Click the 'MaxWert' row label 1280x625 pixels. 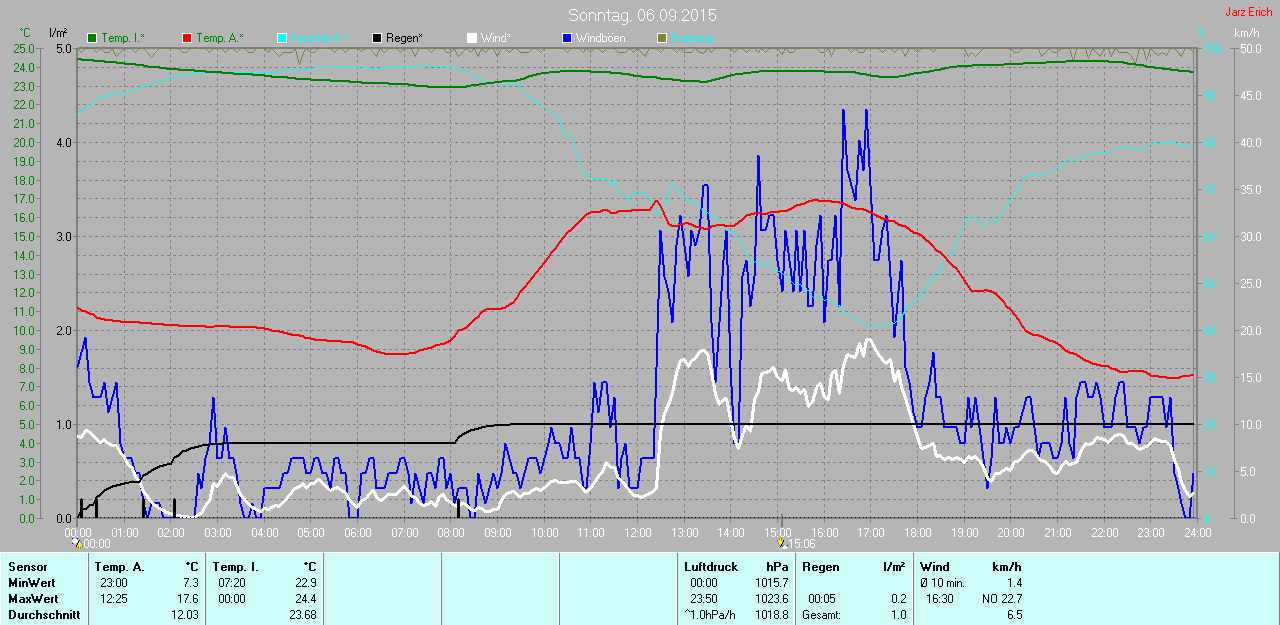[32, 598]
